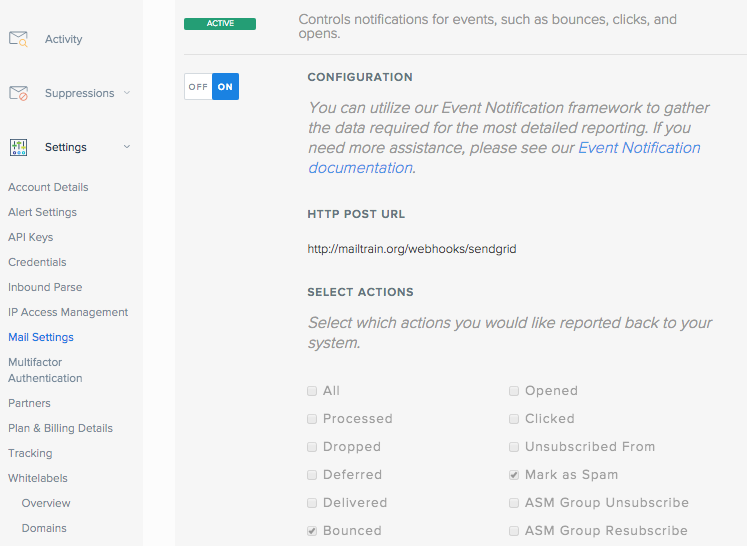Expand the Suppressions menu chevron

click(127, 93)
